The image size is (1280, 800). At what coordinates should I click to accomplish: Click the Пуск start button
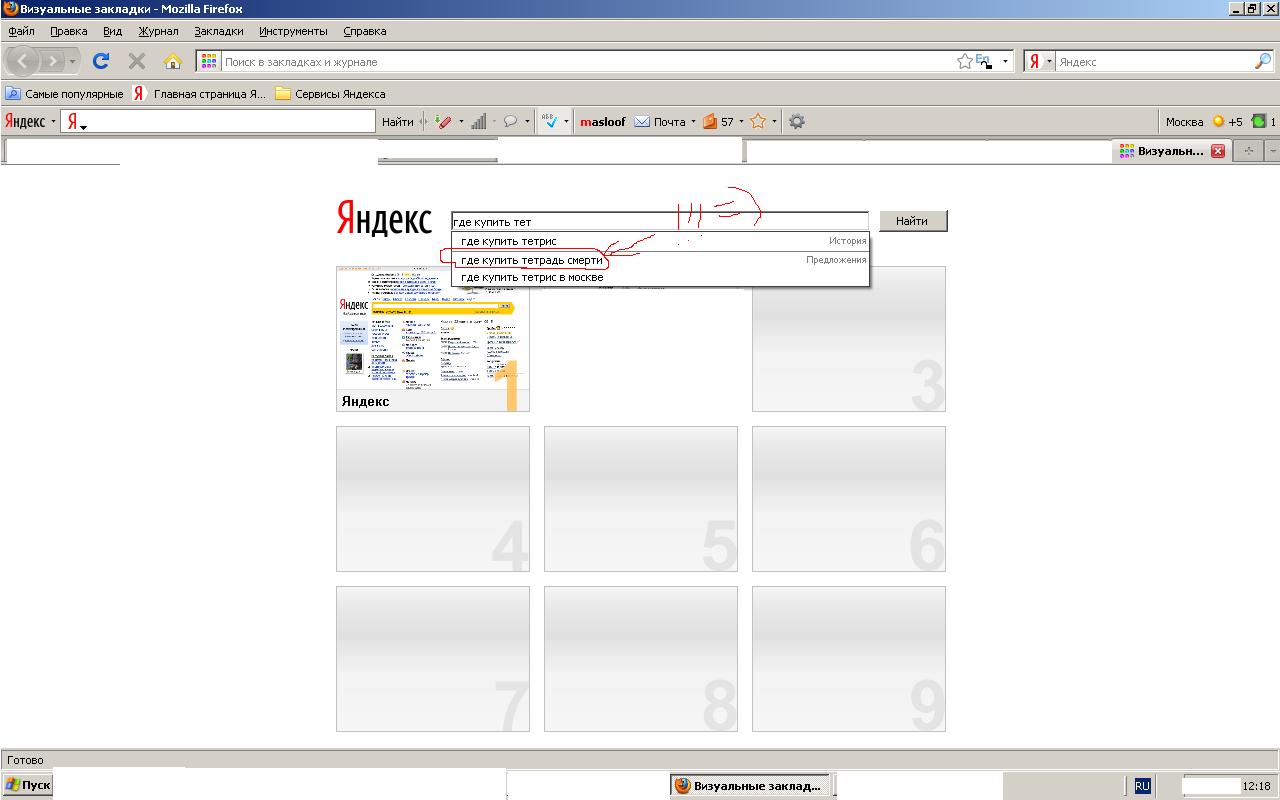click(x=27, y=785)
